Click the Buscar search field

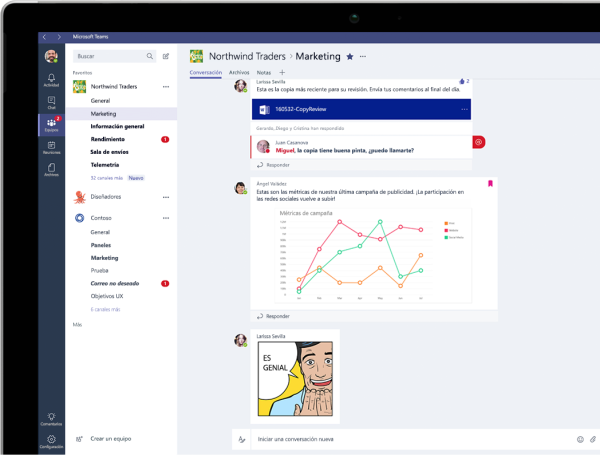(114, 56)
